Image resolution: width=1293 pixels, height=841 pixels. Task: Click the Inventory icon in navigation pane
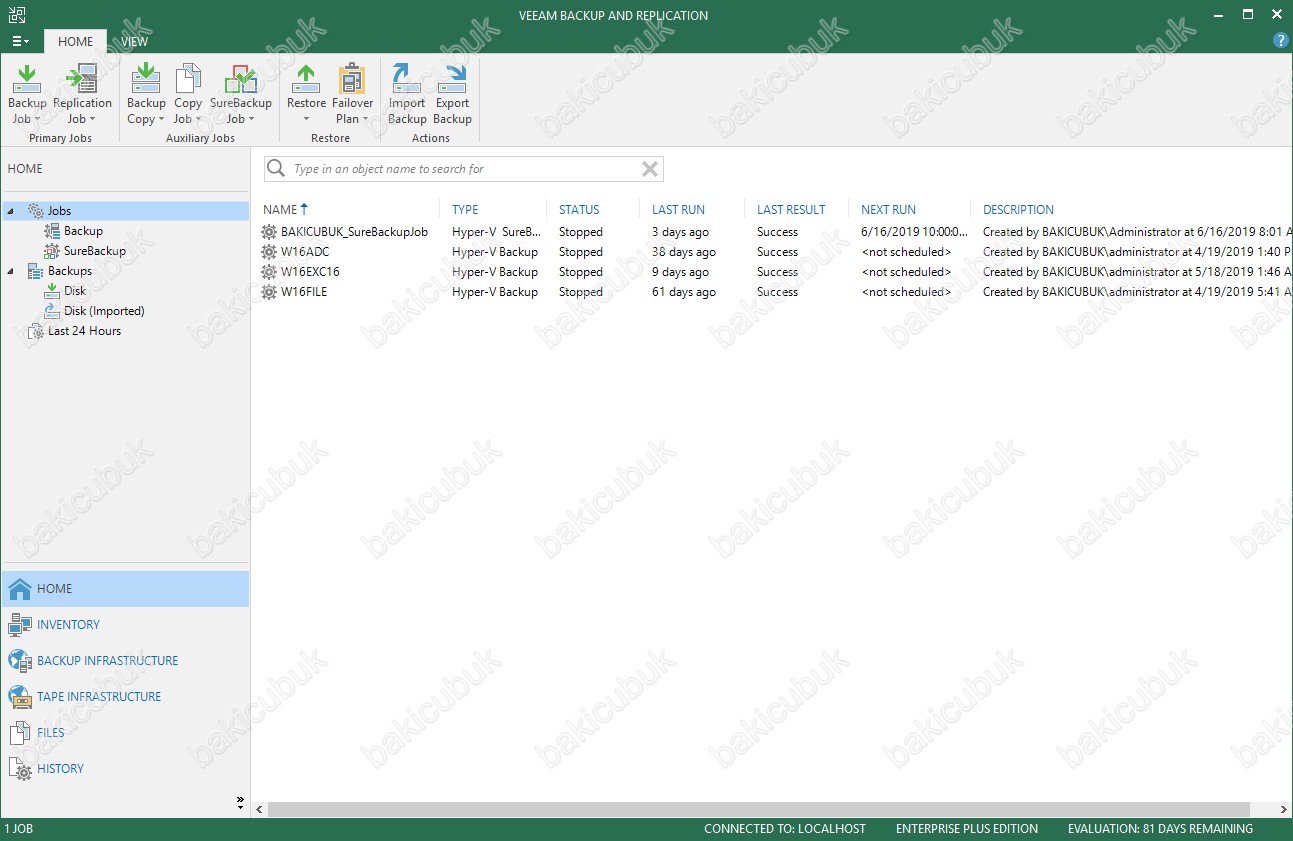click(x=20, y=625)
